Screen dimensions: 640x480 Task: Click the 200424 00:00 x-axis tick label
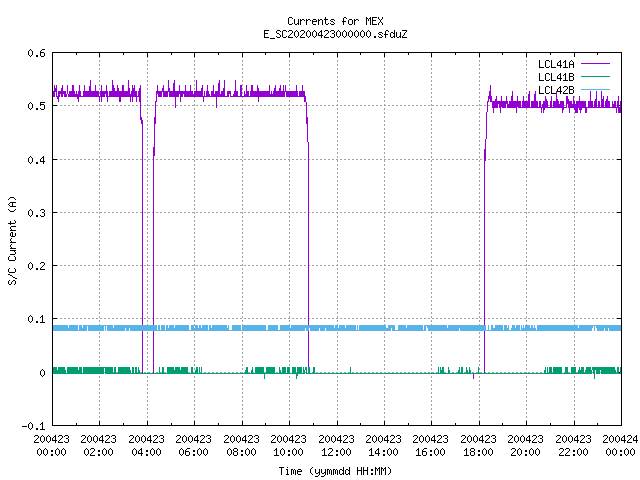point(620,446)
